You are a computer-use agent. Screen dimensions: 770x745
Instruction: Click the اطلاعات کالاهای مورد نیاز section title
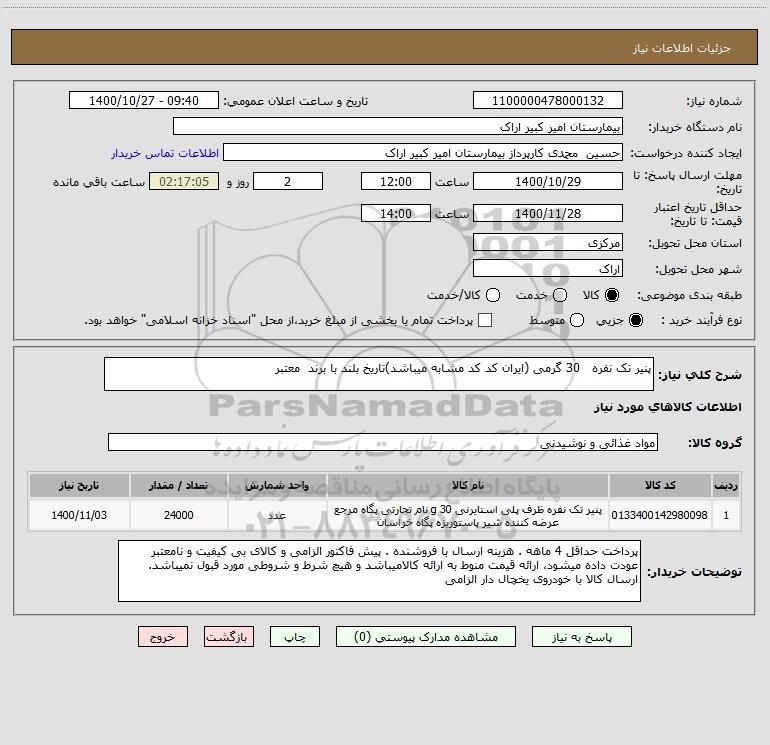[668, 407]
